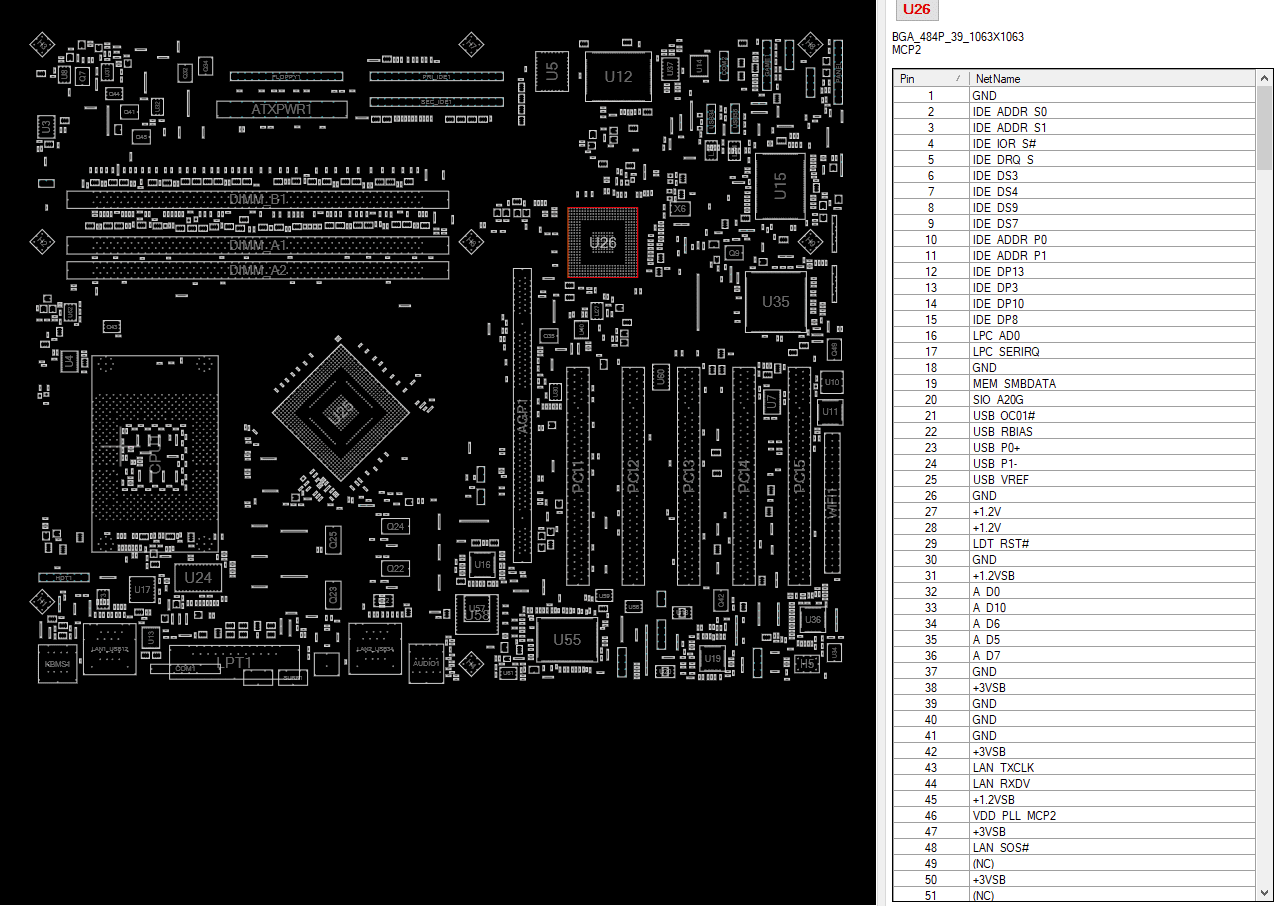Select the U16 component
Screen dimensions: 1278x906
(x=483, y=565)
